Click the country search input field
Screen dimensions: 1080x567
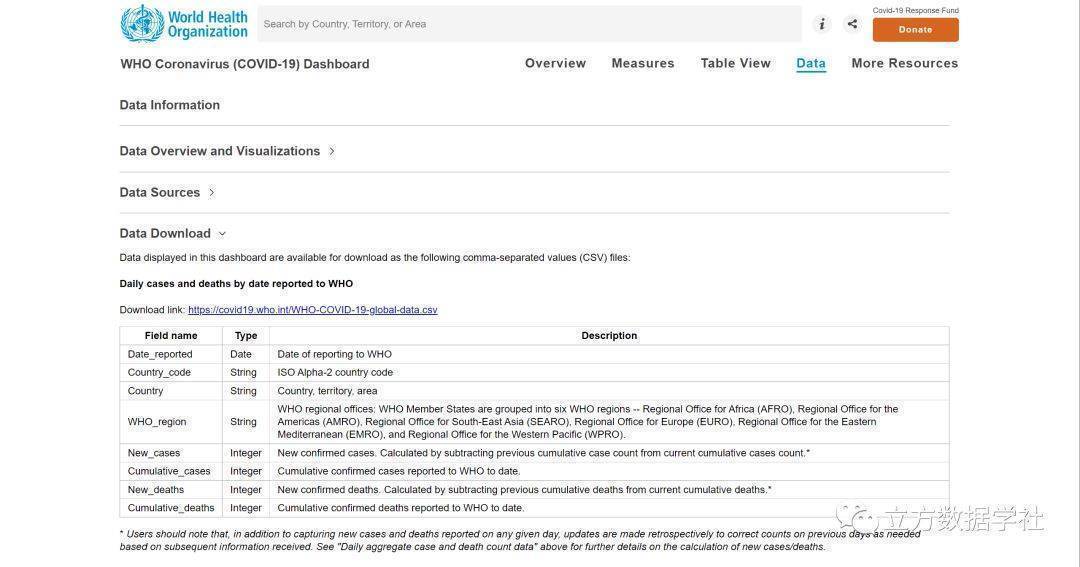[528, 24]
